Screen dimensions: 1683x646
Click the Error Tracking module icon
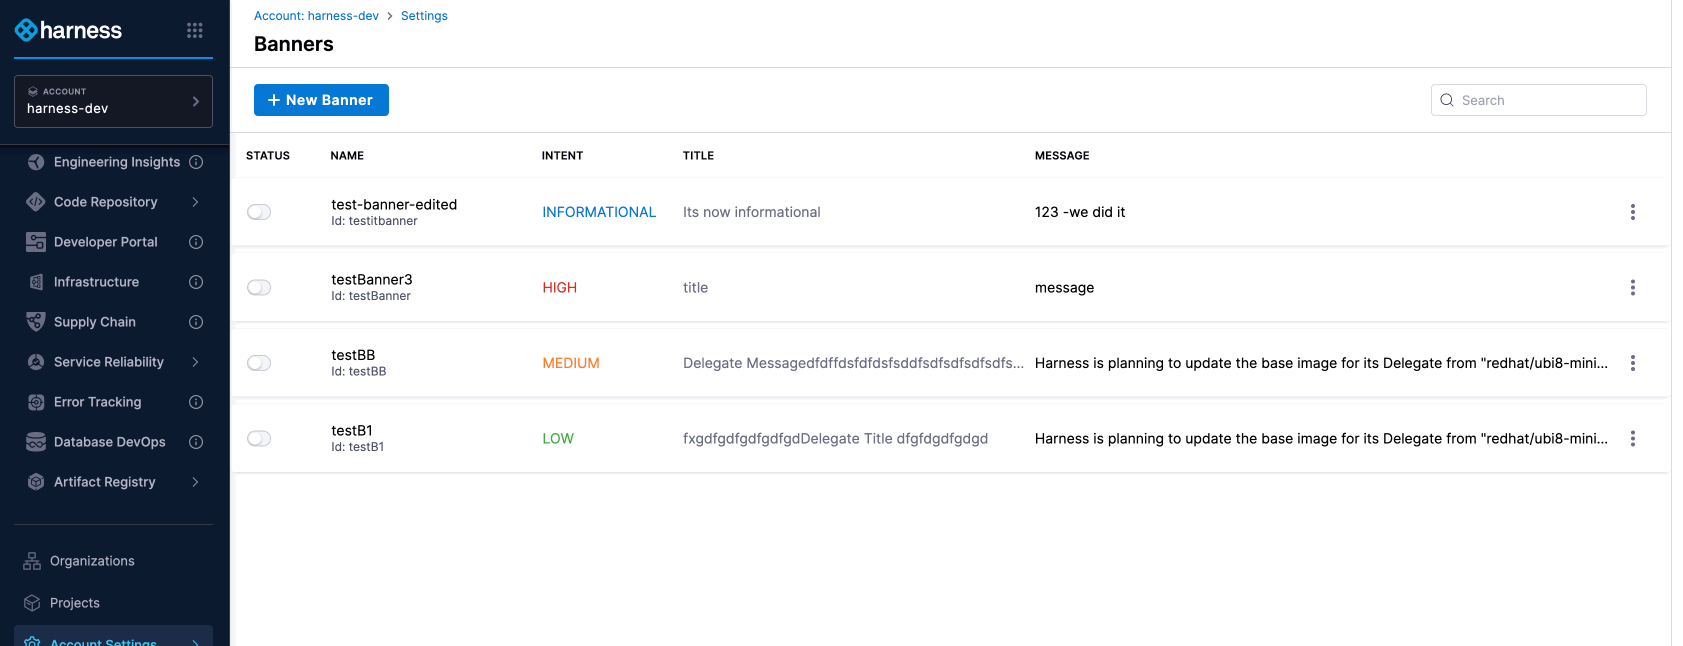[x=36, y=402]
